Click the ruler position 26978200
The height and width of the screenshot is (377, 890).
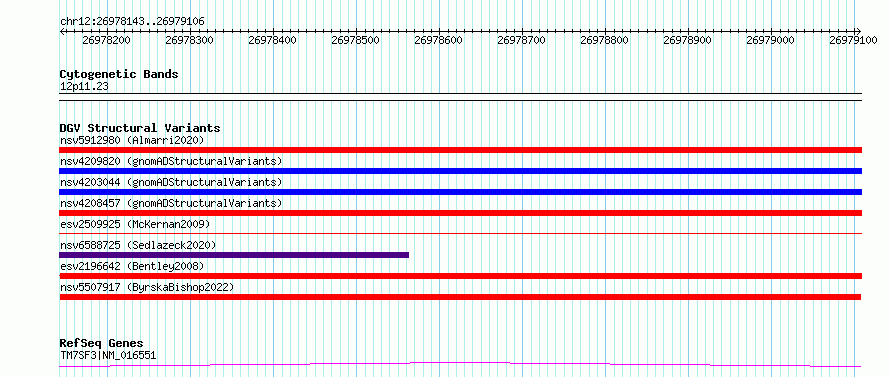point(106,41)
